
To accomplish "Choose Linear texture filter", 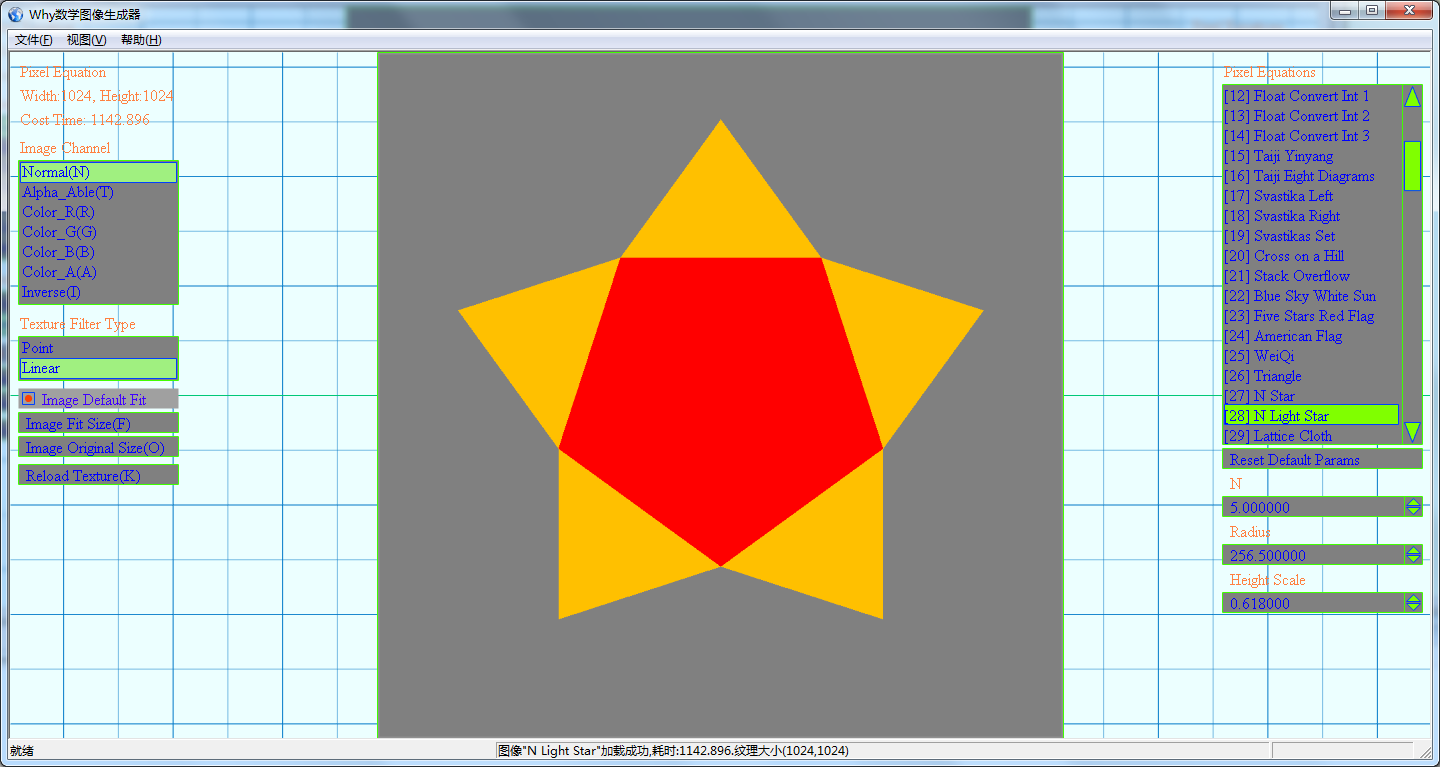I will pos(98,368).
